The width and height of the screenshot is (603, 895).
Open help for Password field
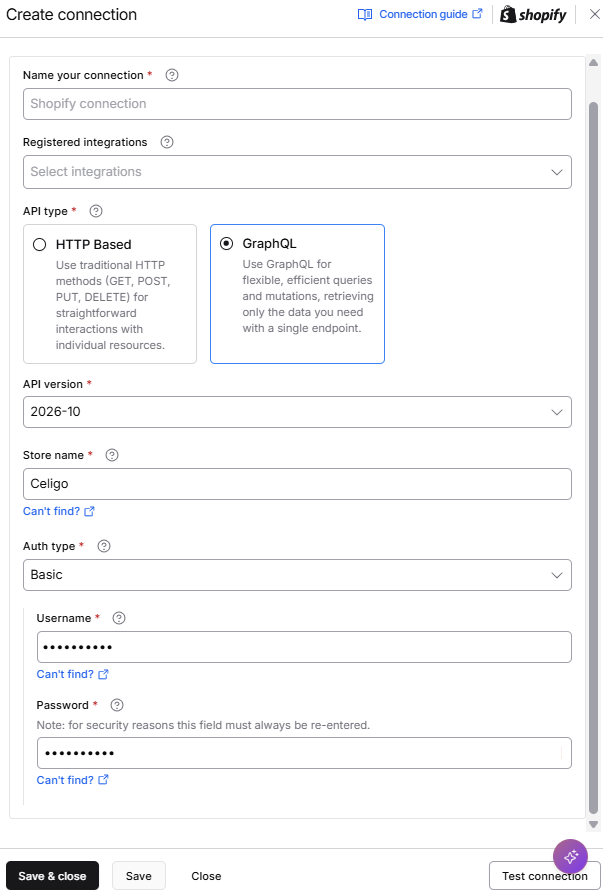click(x=116, y=705)
